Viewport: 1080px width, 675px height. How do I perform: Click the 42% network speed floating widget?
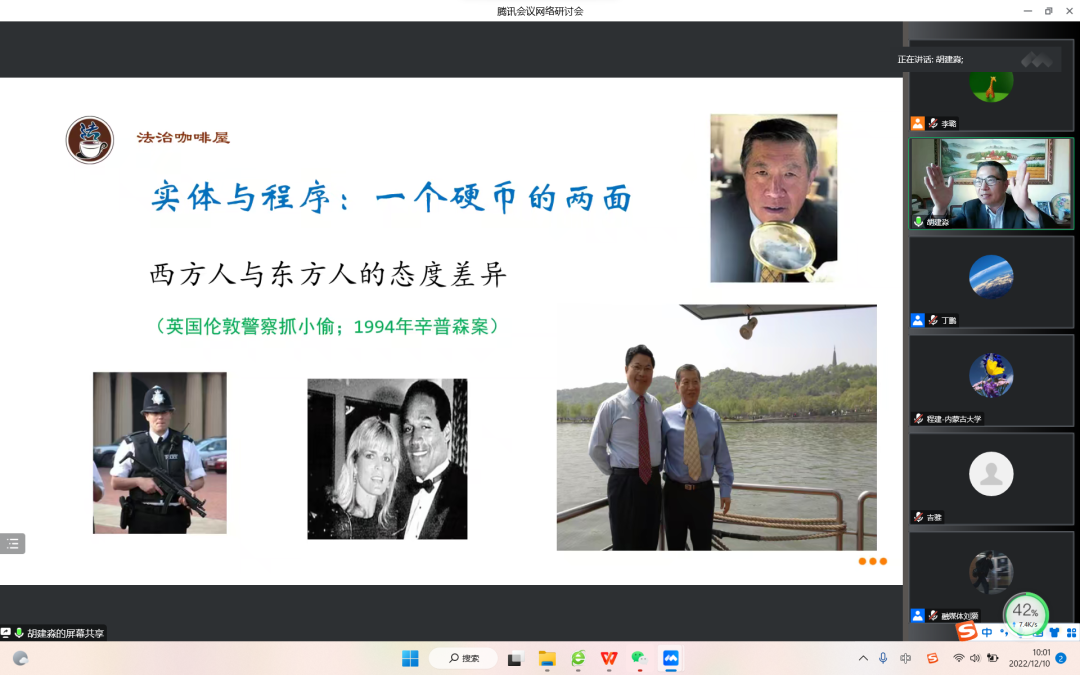1025,612
